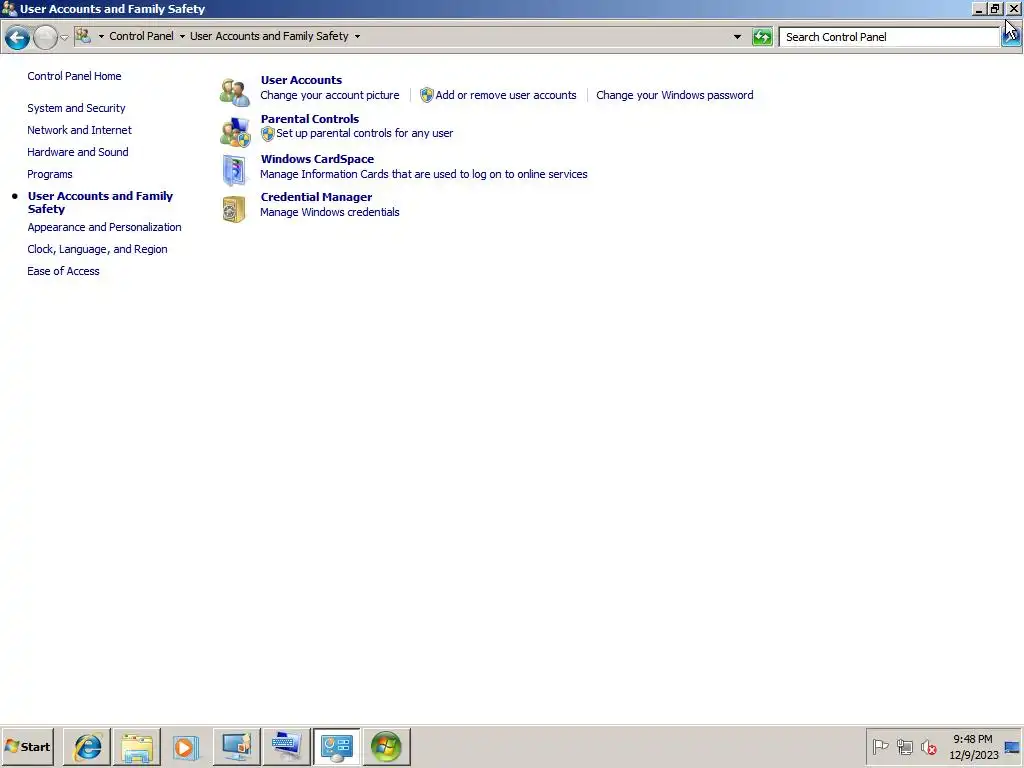Screen dimensions: 1024x768
Task: Click User Accounts and Family Safety breadcrumb
Action: [x=269, y=36]
